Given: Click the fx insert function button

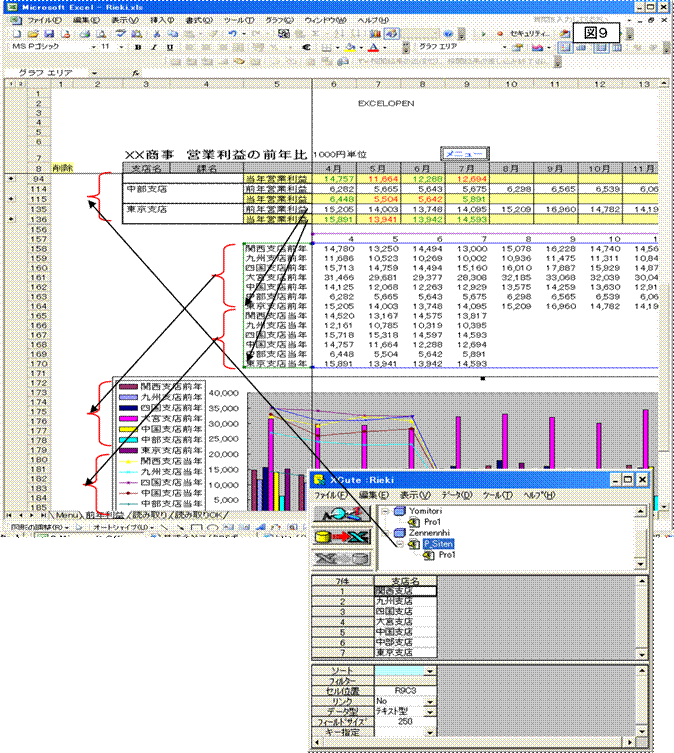Looking at the screenshot, I should [136, 73].
